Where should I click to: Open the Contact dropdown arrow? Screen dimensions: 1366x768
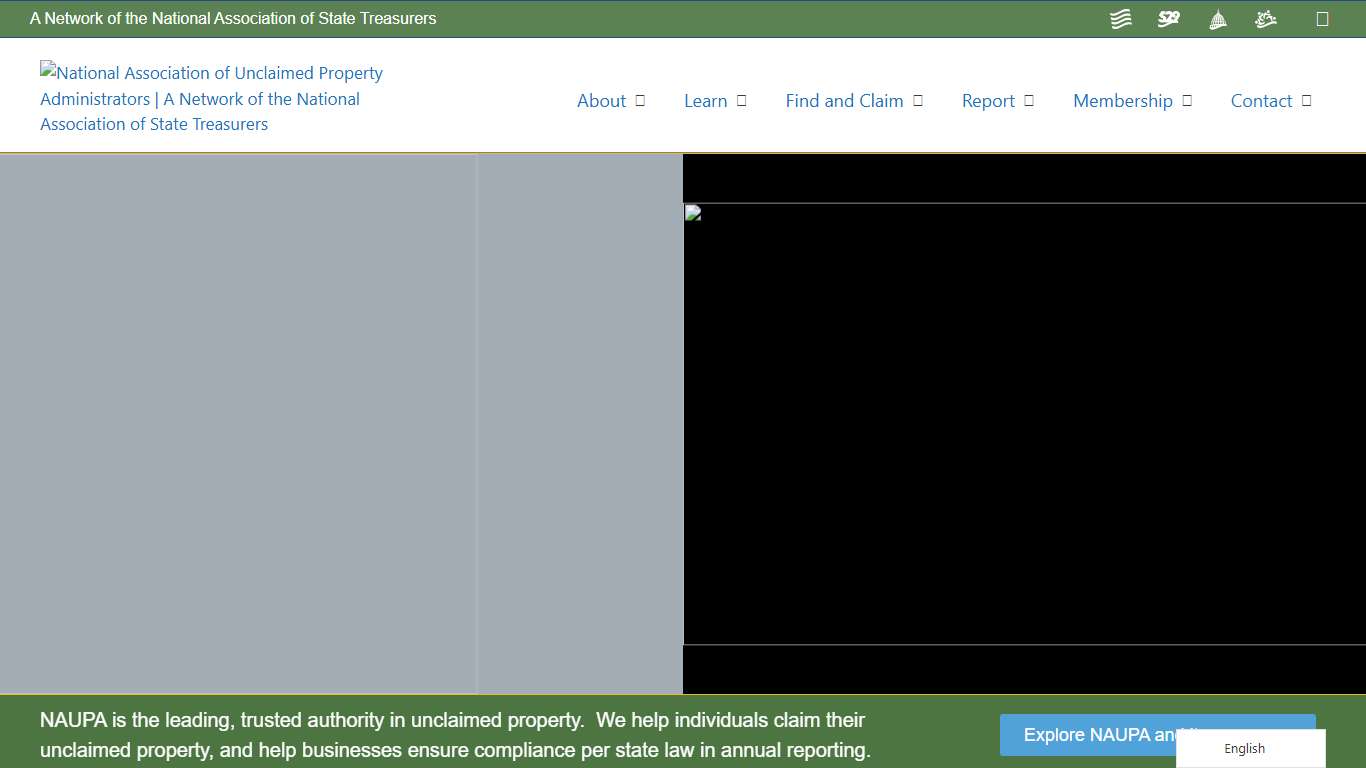tap(1306, 100)
